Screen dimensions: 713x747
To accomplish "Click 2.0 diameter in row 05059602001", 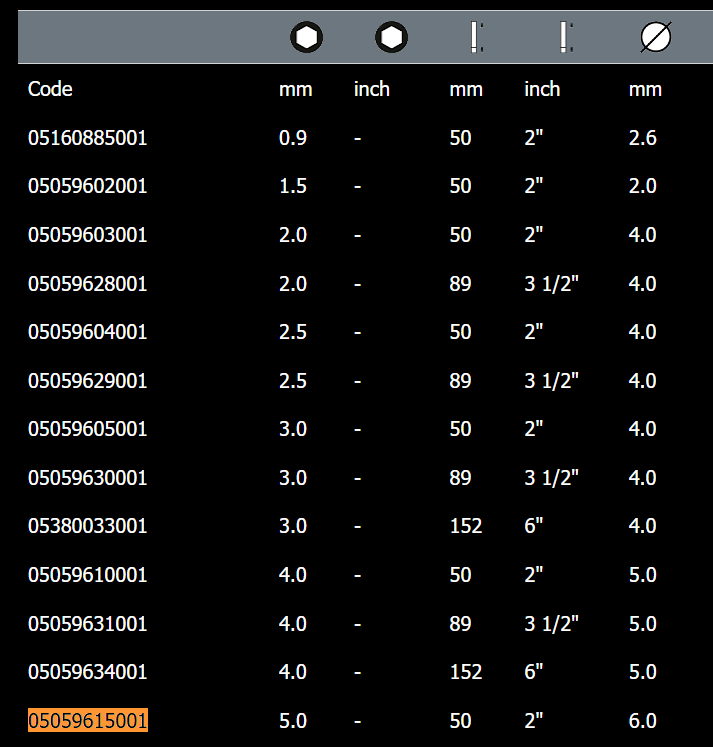I will pyautogui.click(x=643, y=186).
